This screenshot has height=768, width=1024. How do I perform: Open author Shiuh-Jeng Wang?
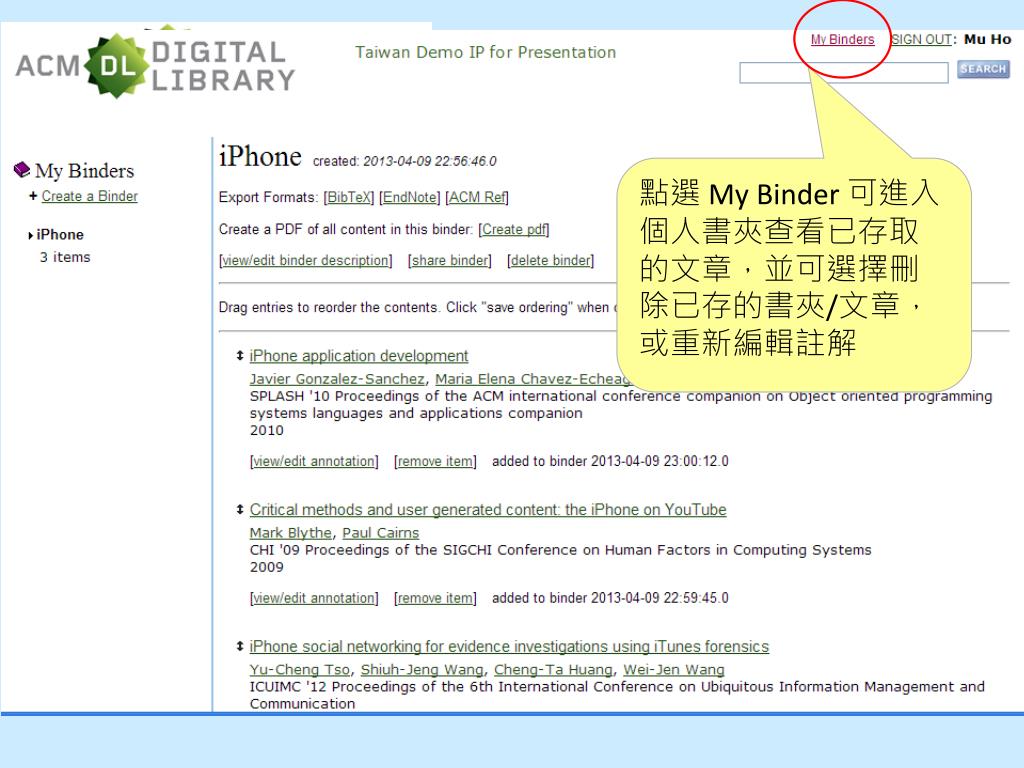(x=423, y=669)
